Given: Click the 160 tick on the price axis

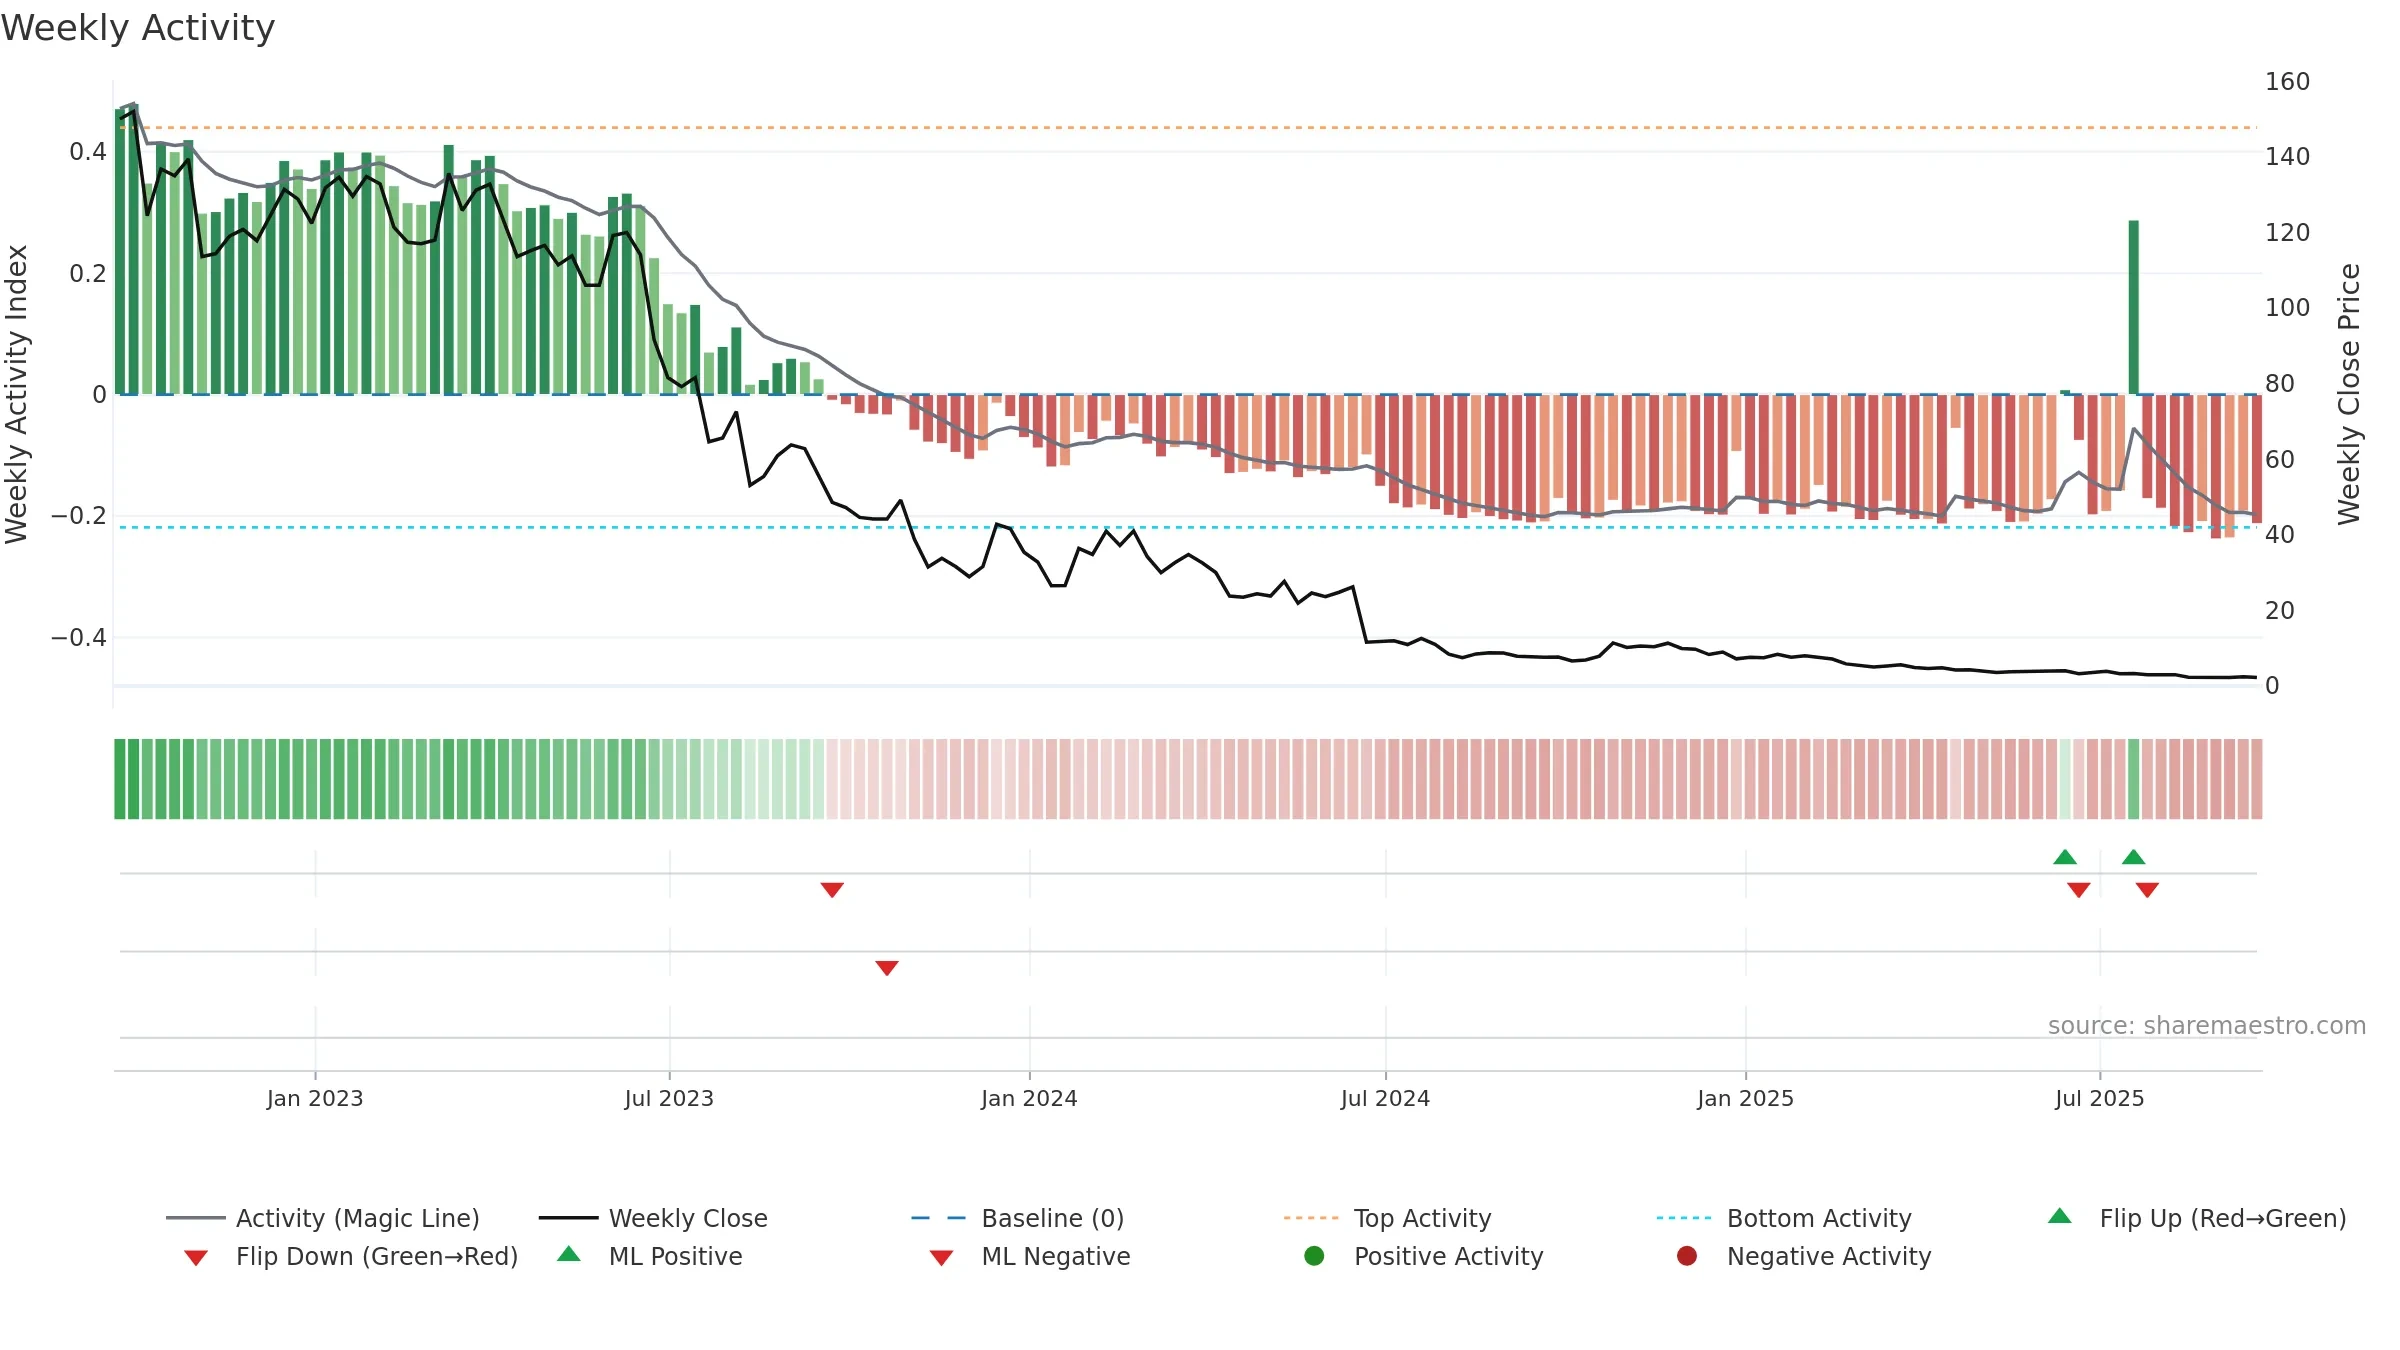Looking at the screenshot, I should pos(2288,82).
